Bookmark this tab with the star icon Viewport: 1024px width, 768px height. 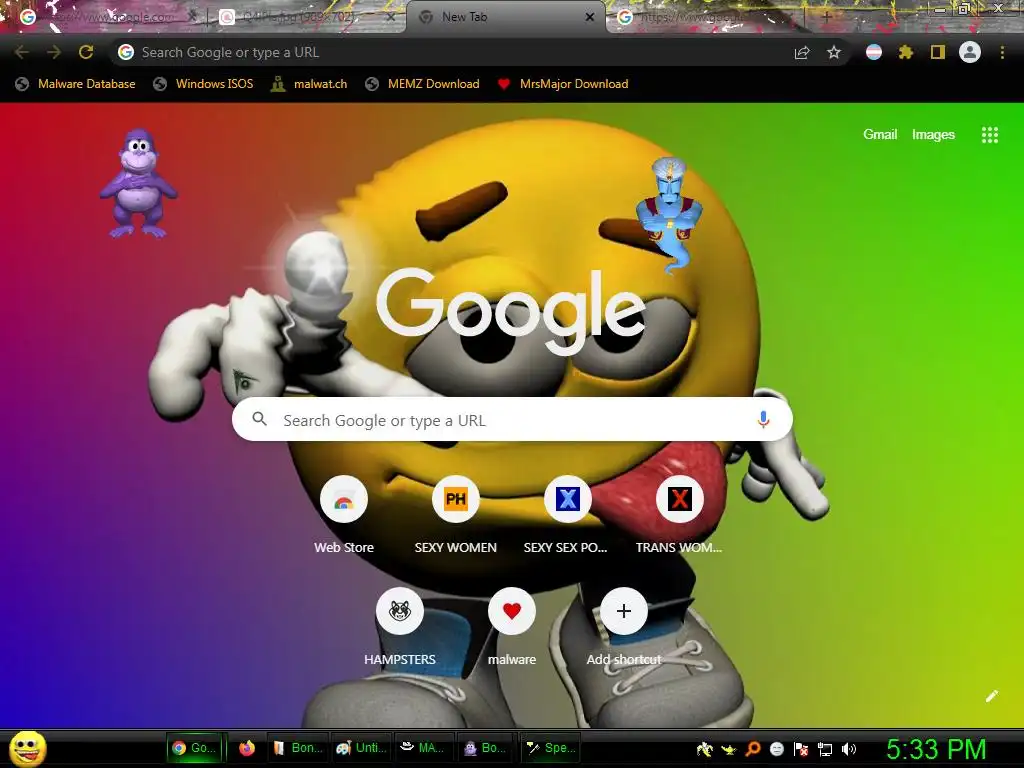(x=834, y=52)
